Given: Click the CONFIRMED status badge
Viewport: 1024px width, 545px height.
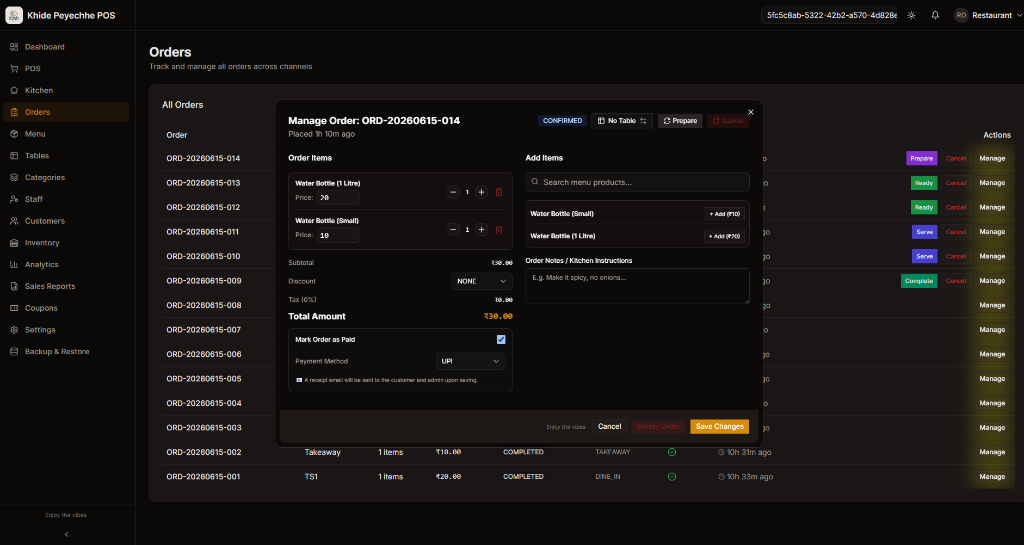Looking at the screenshot, I should pyautogui.click(x=562, y=121).
